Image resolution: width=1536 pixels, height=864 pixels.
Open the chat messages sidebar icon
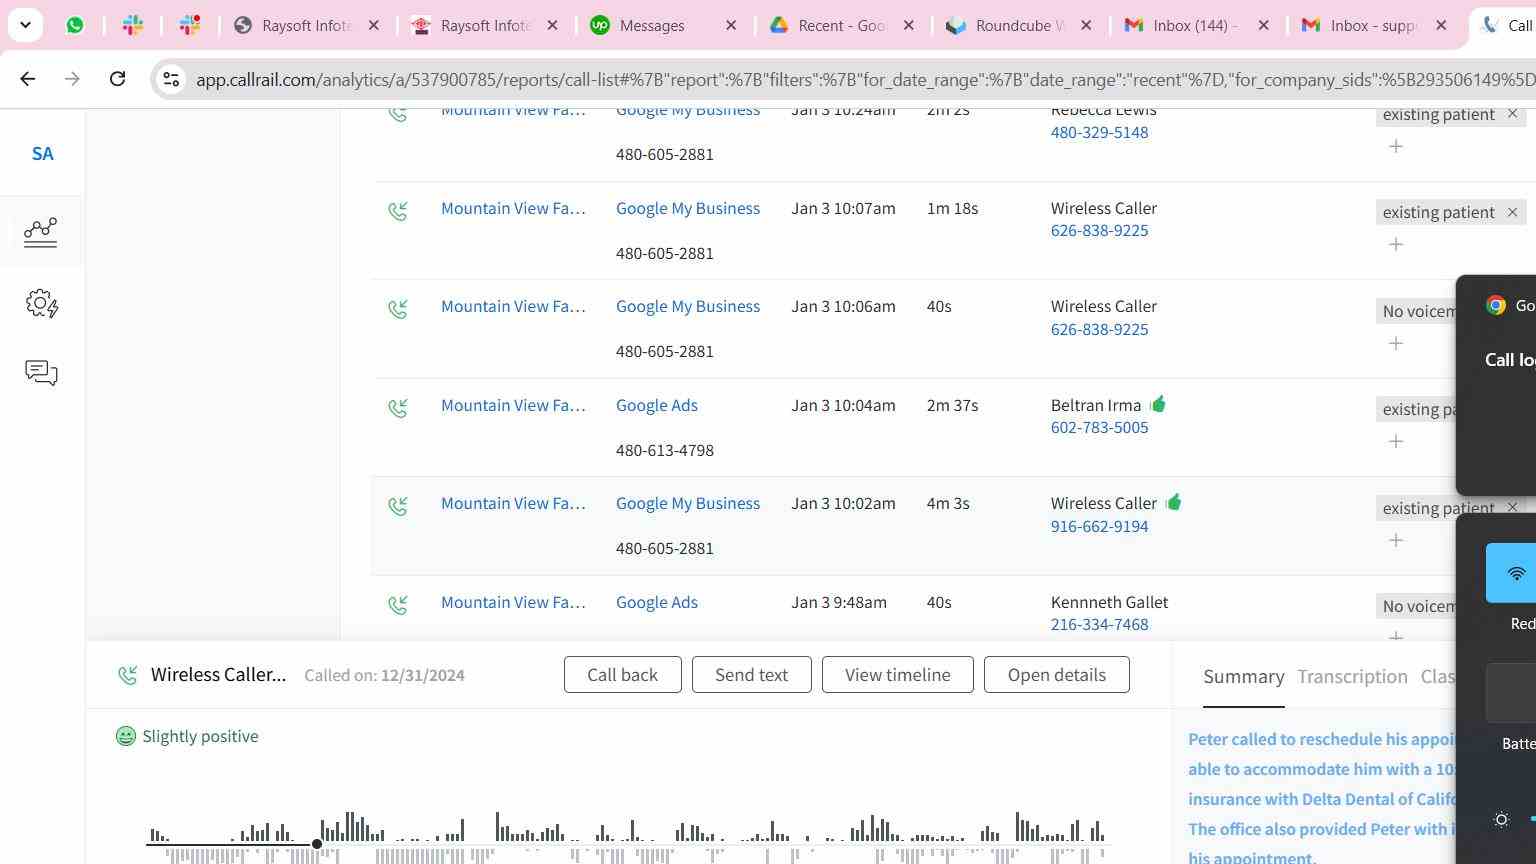[x=41, y=373]
